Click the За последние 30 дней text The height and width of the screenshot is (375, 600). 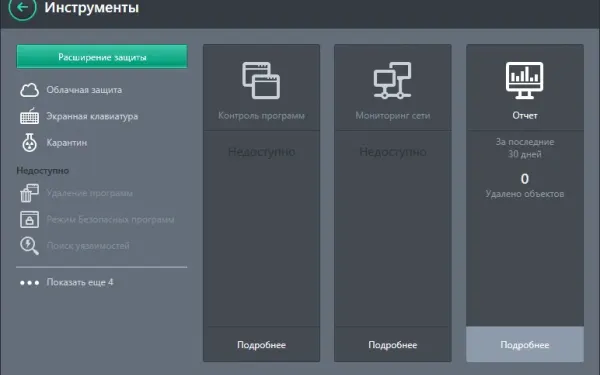(x=525, y=148)
